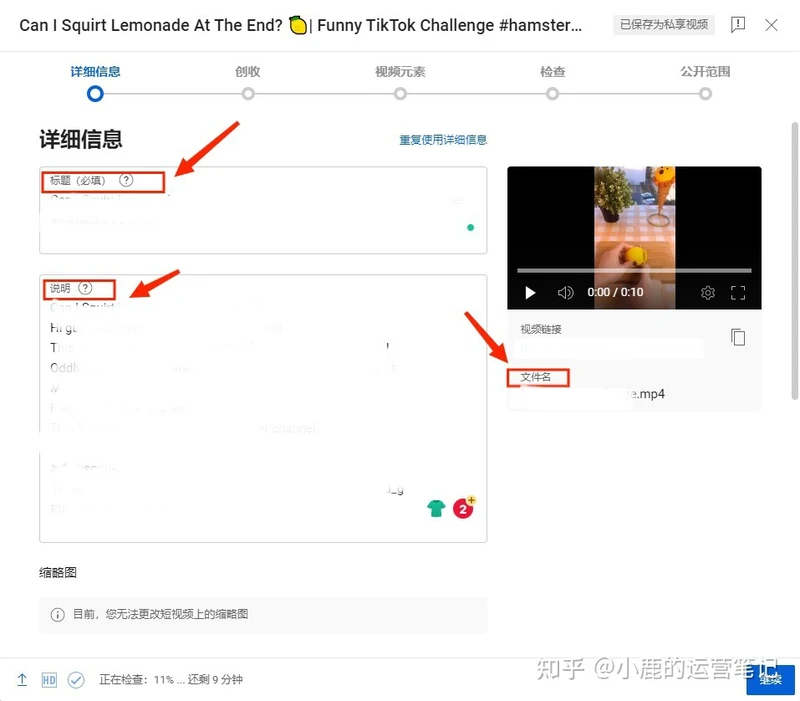Mute the video preview volume
Screen dimensions: 800x701
[x=565, y=292]
